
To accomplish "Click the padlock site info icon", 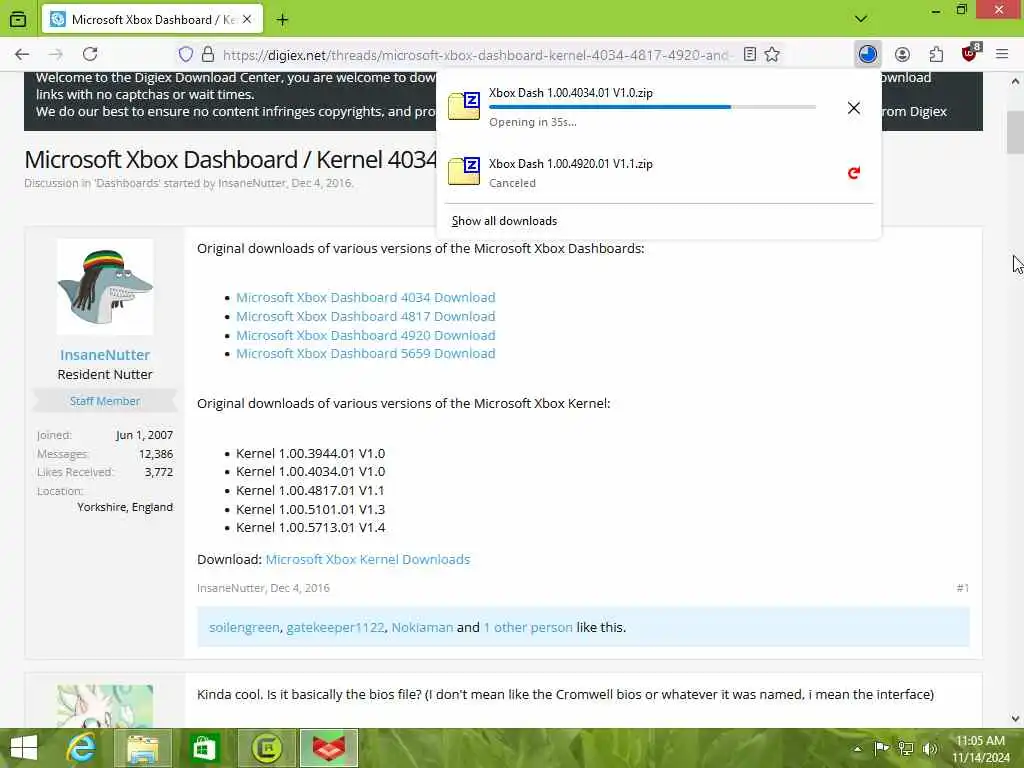I will [208, 55].
